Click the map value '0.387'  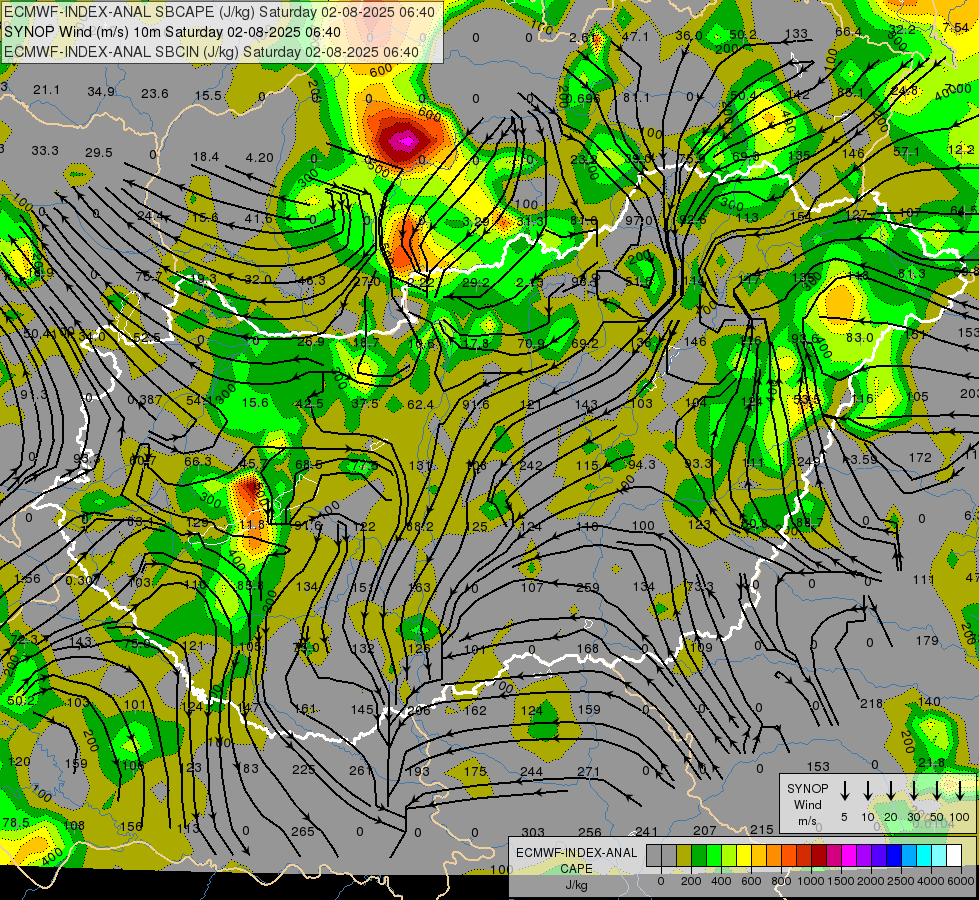point(145,400)
